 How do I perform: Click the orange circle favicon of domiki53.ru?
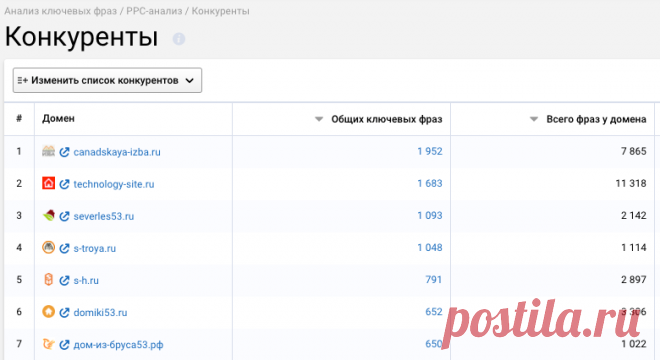click(x=48, y=312)
